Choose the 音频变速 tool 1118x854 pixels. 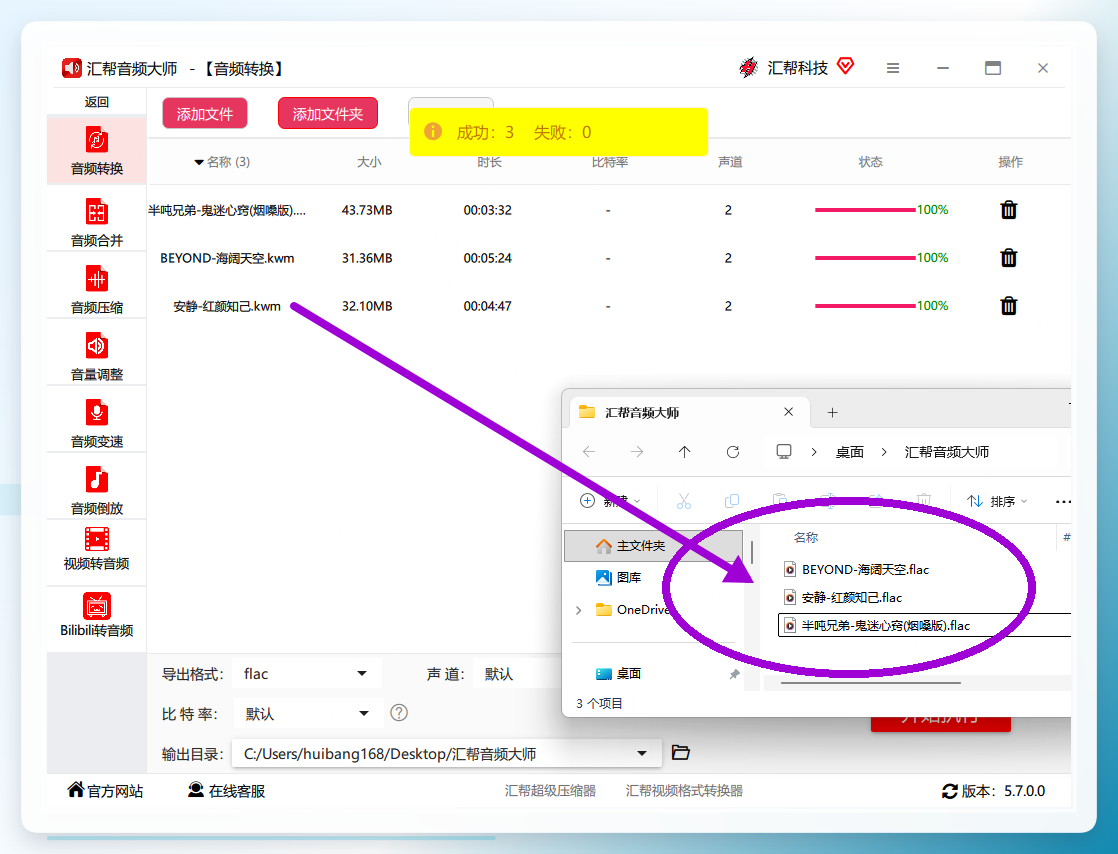[x=96, y=423]
